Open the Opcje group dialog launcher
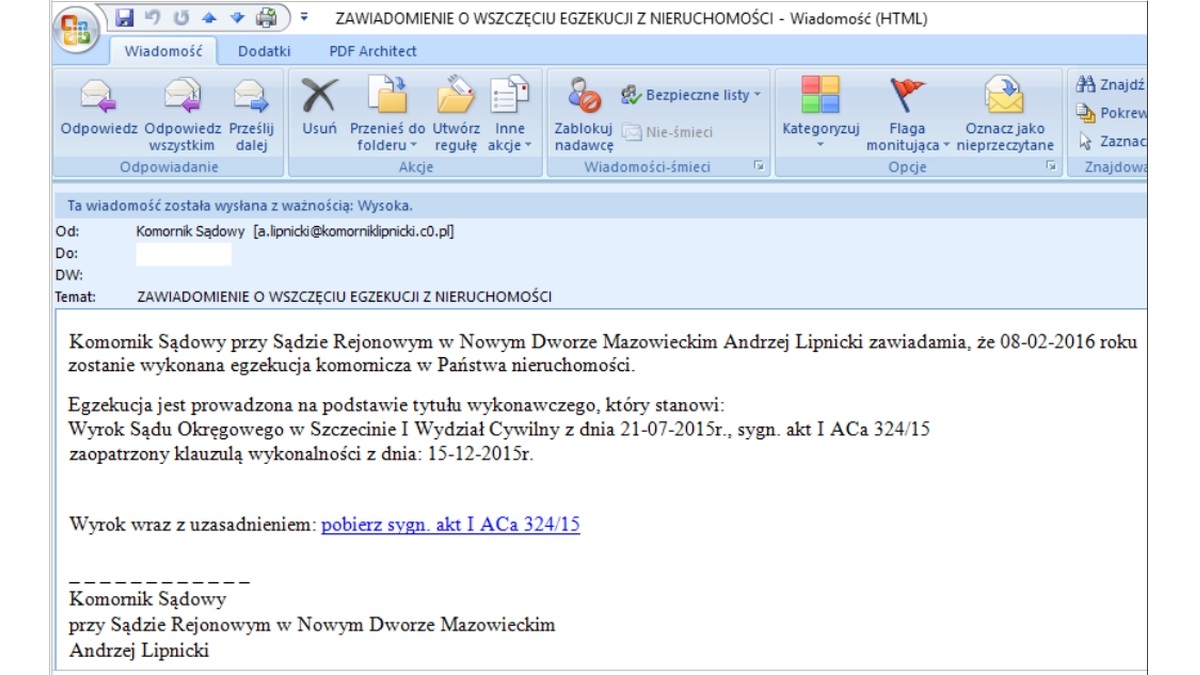This screenshot has height=675, width=1200. coord(1051,167)
